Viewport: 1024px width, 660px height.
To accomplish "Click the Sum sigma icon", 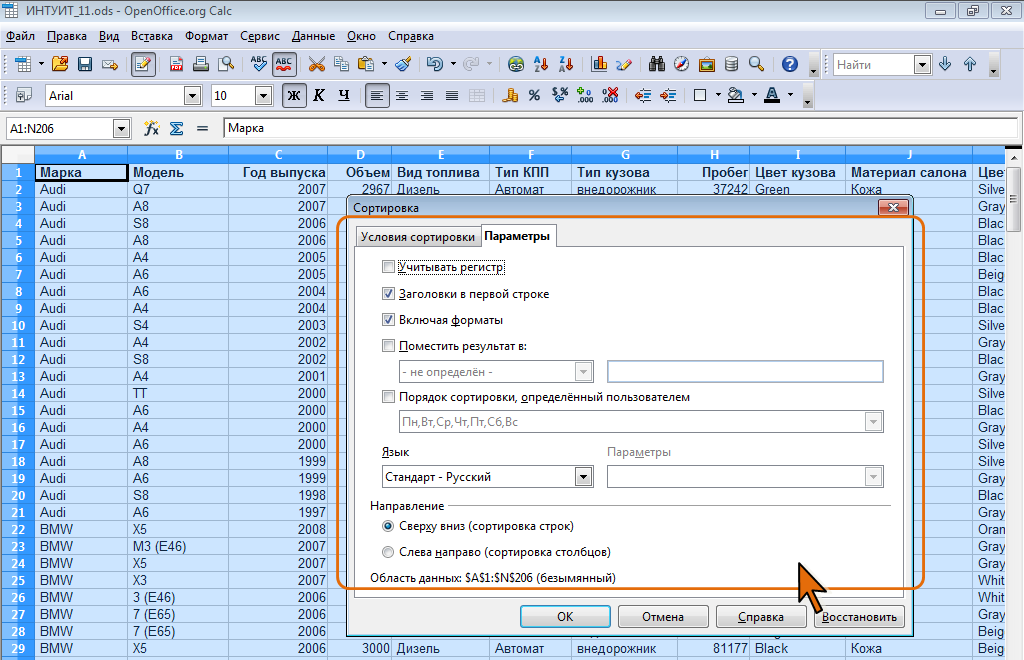I will click(176, 128).
